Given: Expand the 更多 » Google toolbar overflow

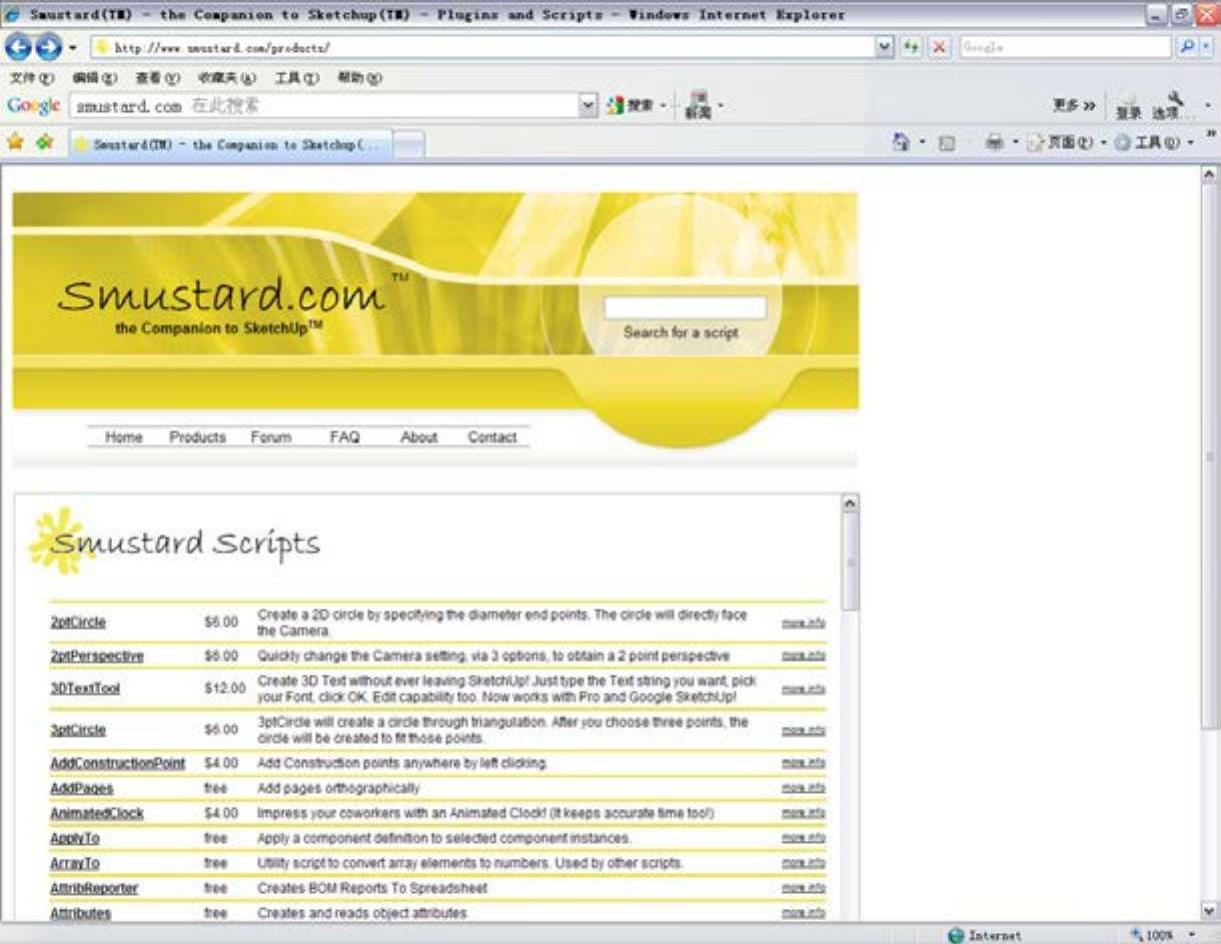Looking at the screenshot, I should [1073, 105].
